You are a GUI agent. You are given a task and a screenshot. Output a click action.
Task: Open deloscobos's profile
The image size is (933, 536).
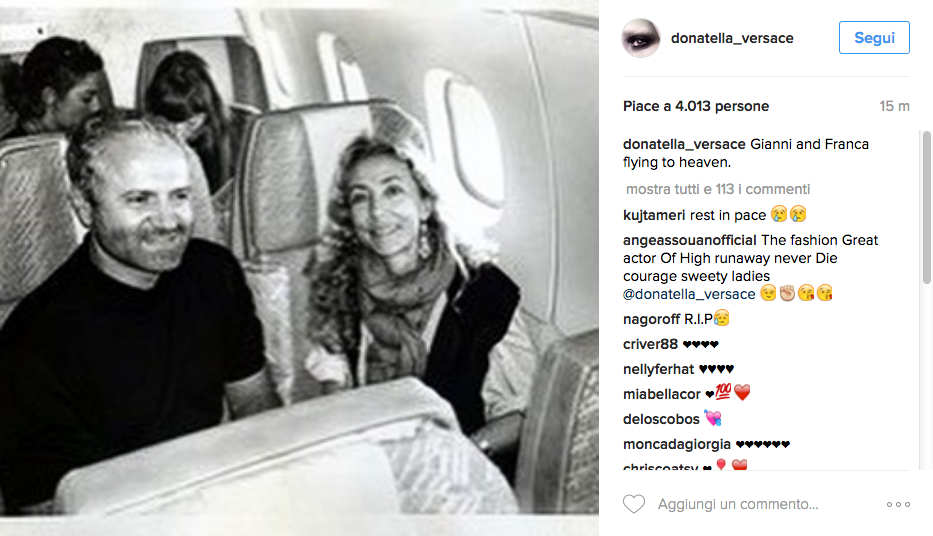(x=661, y=419)
